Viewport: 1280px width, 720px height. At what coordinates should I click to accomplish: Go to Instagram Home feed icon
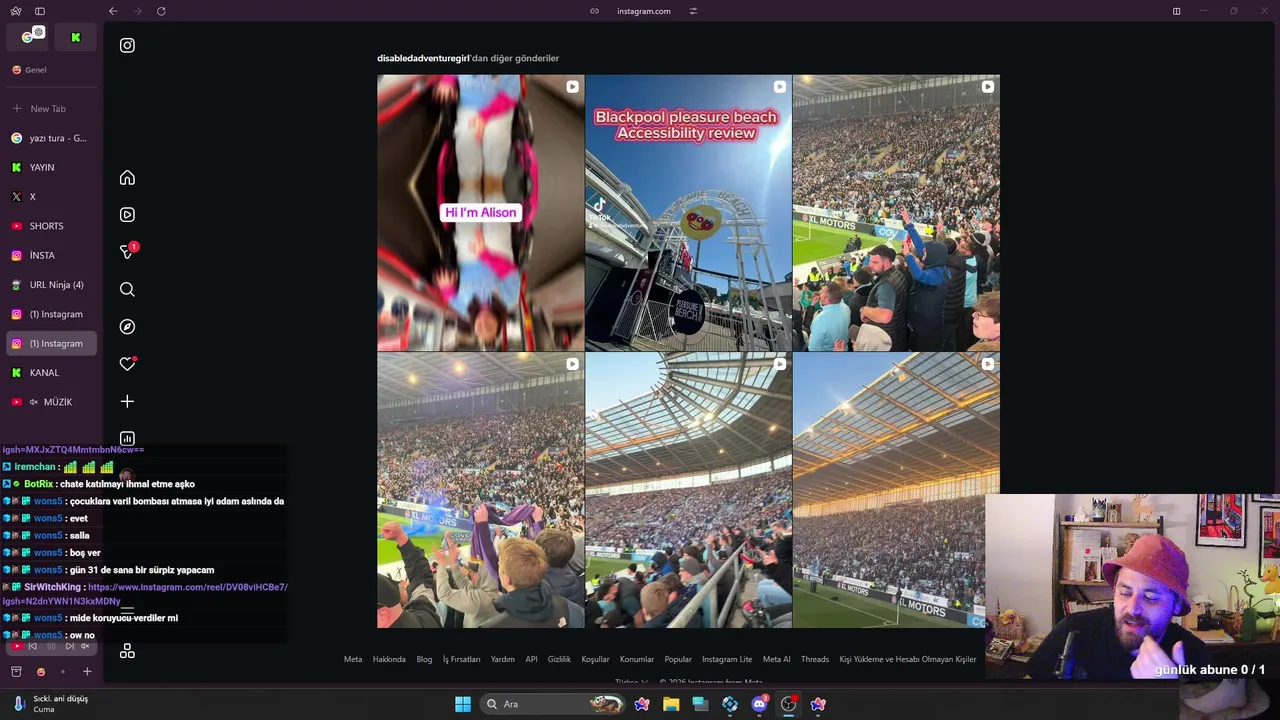pyautogui.click(x=127, y=178)
